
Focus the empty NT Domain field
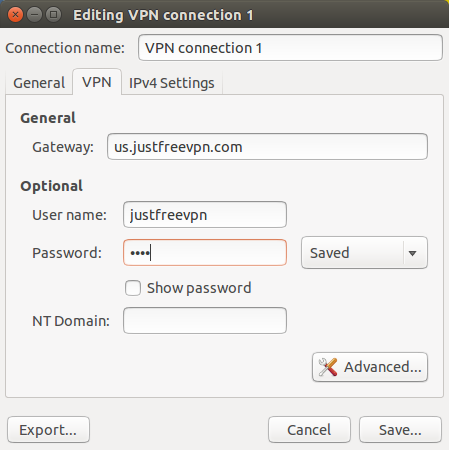(205, 321)
